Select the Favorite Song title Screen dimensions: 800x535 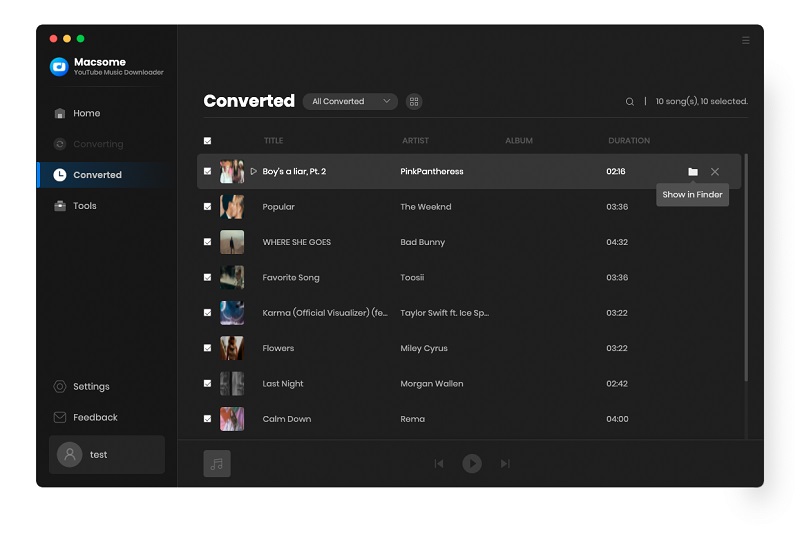pyautogui.click(x=291, y=277)
